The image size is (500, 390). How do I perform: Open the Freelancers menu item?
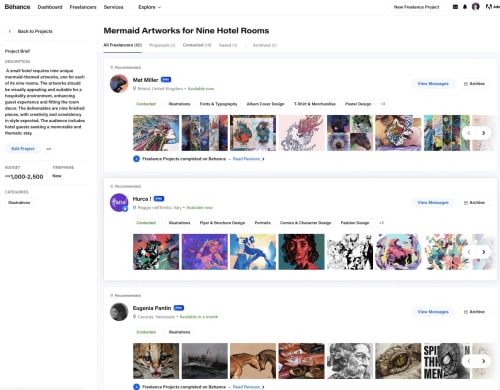[83, 7]
